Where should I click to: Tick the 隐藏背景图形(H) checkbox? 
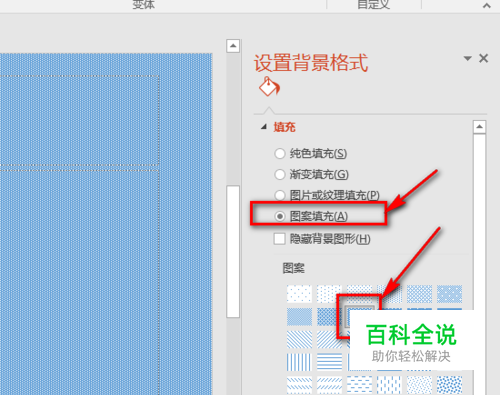click(279, 239)
